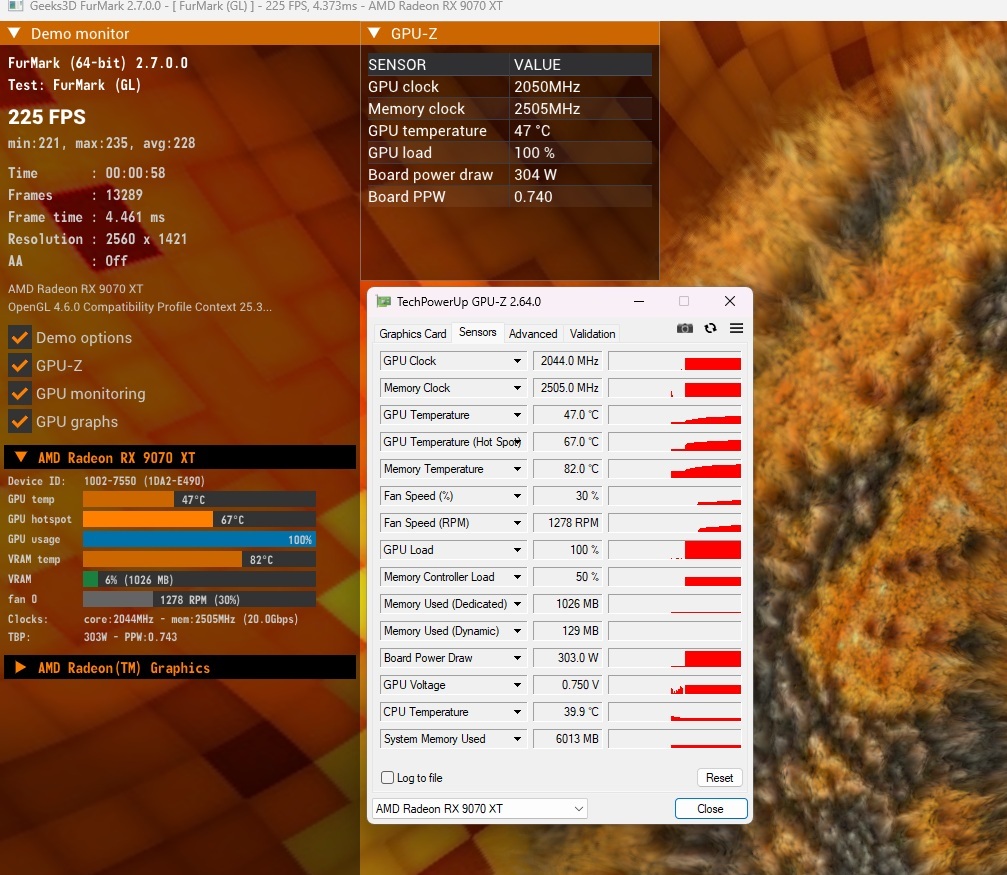Switch to the Graphics Card tab
The width and height of the screenshot is (1007, 875).
coord(412,333)
